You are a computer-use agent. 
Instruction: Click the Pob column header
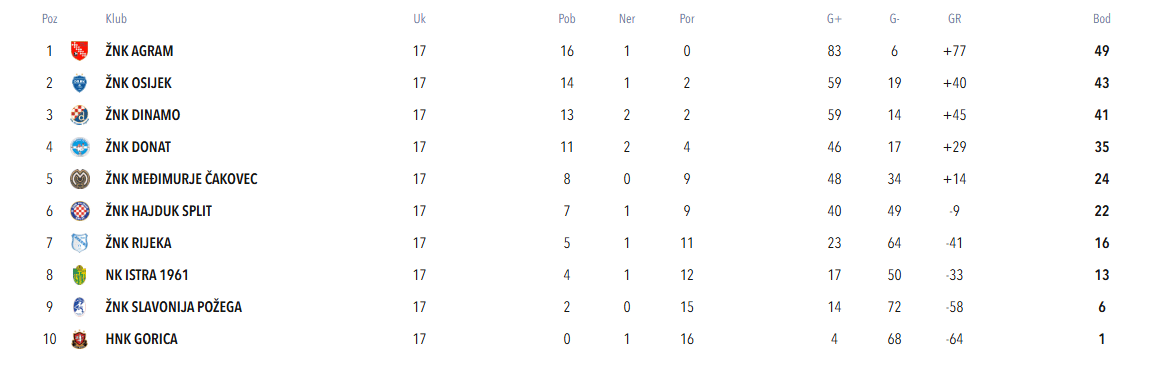click(567, 19)
